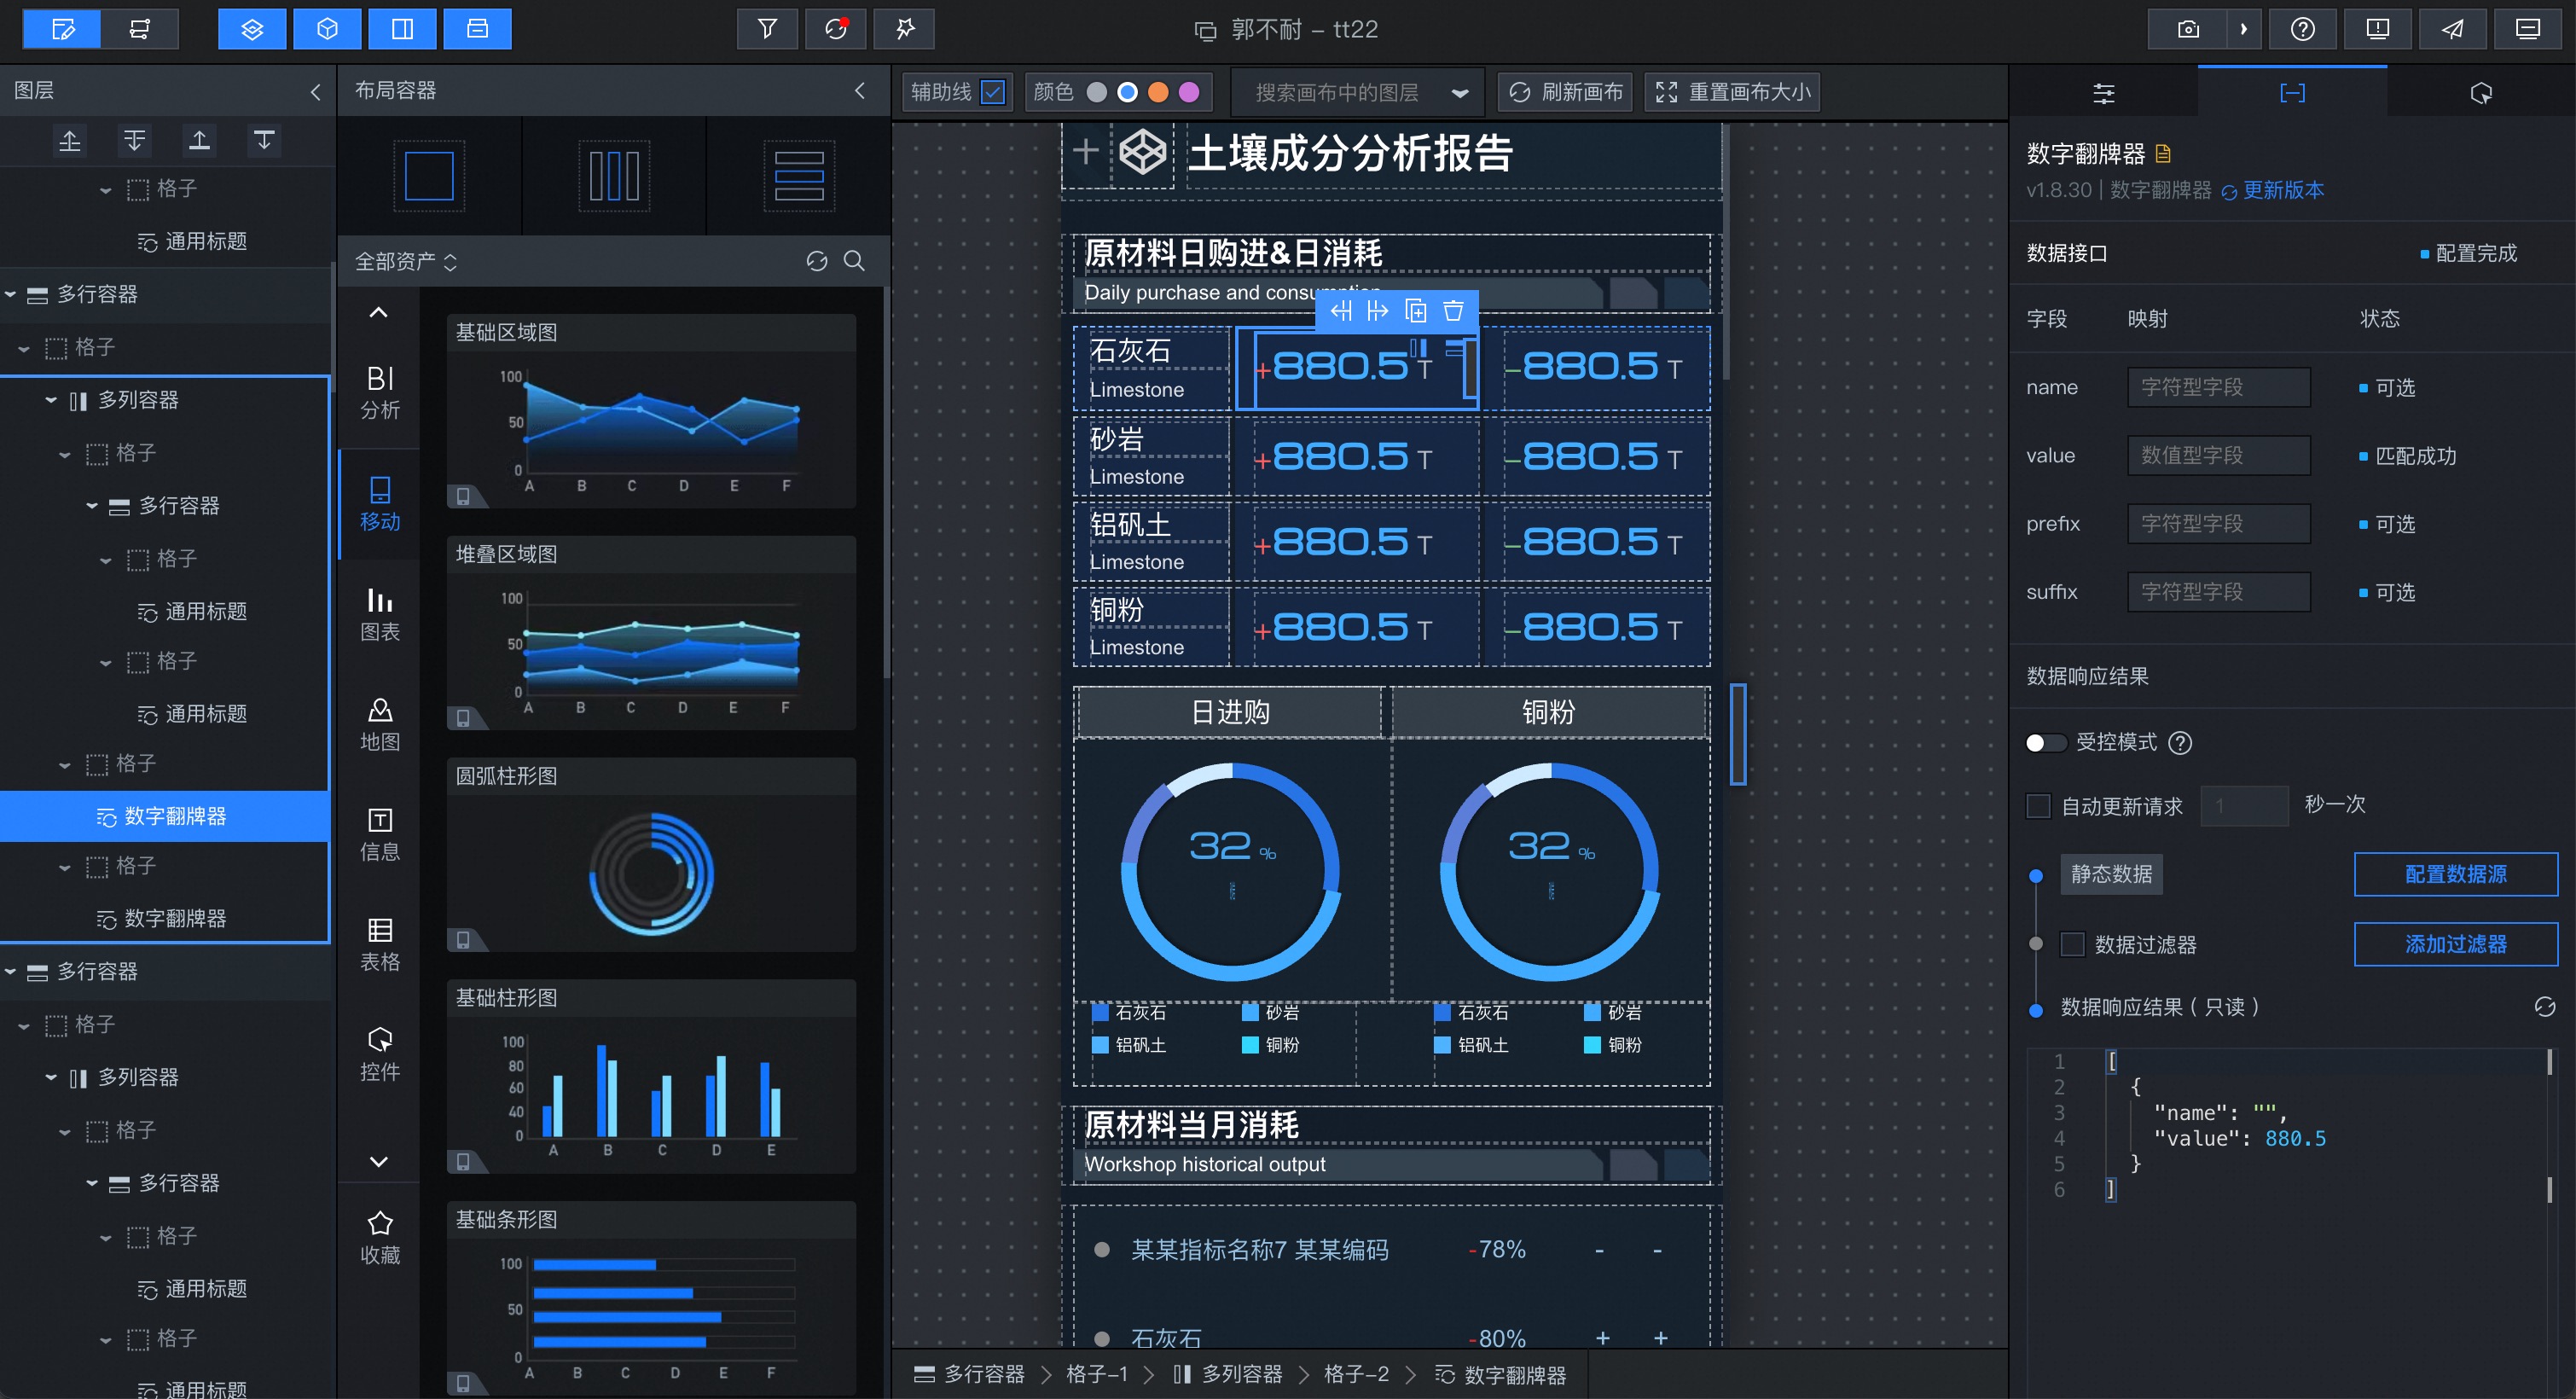Check the 自动更新请求 checkbox
The width and height of the screenshot is (2576, 1399).
point(2038,805)
